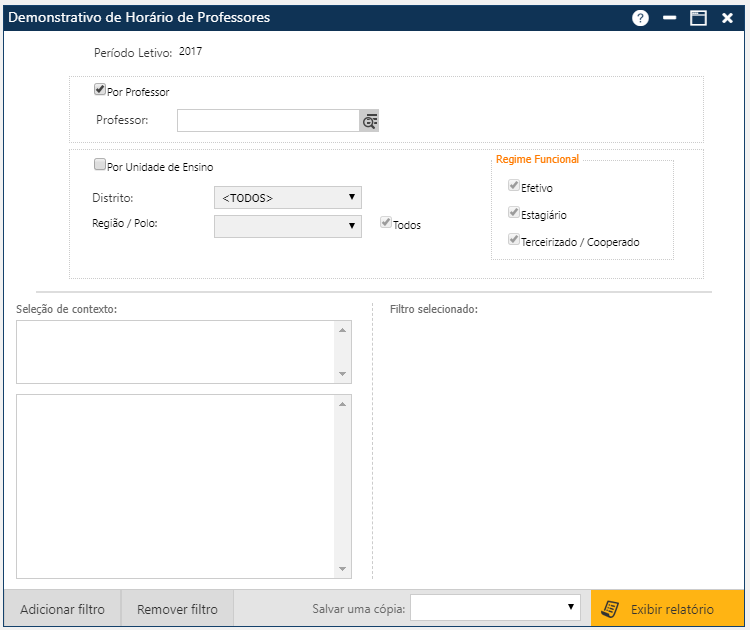Close the Demonstrativo de Horário dialog

pyautogui.click(x=727, y=18)
